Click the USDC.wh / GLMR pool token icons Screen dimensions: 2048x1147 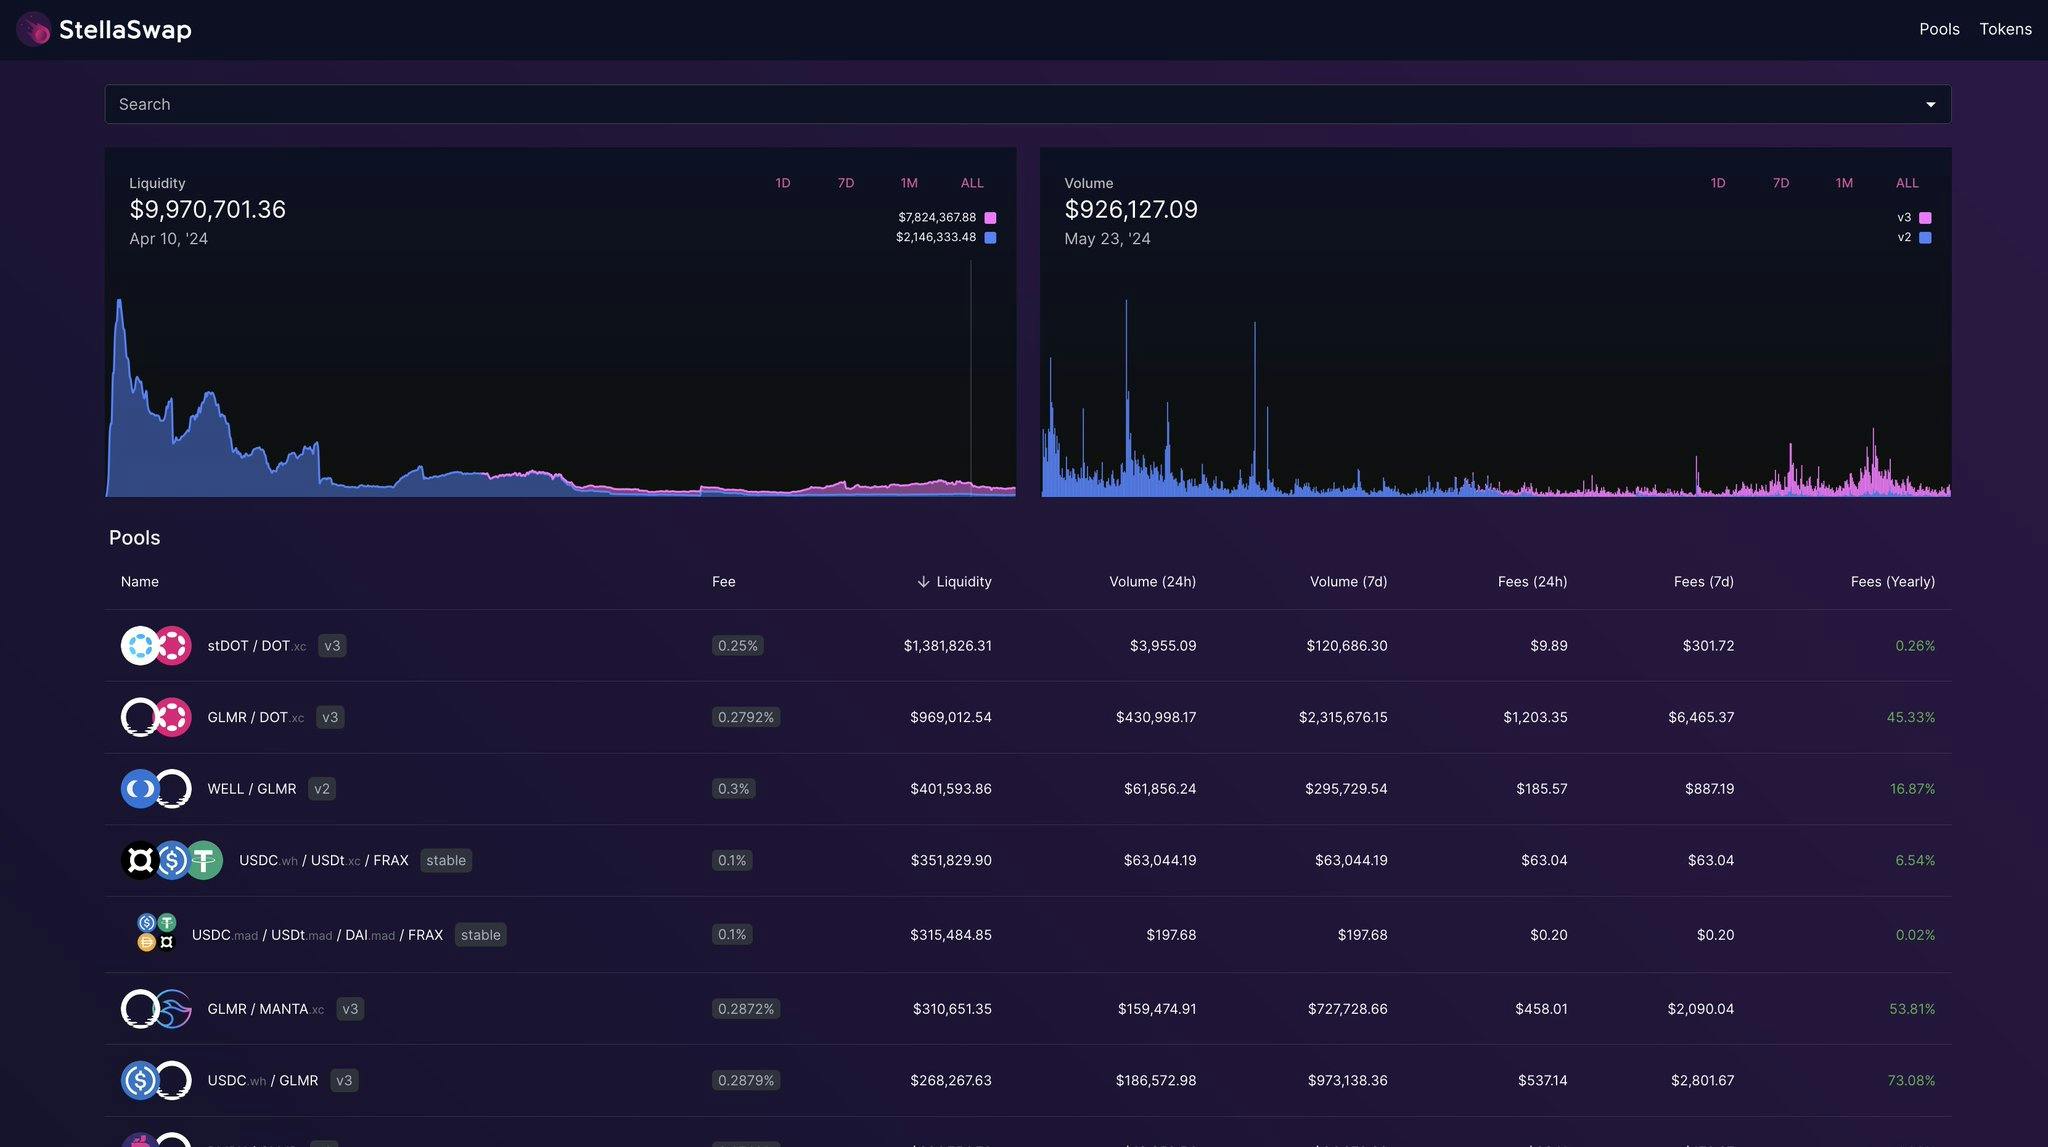tap(156, 1080)
